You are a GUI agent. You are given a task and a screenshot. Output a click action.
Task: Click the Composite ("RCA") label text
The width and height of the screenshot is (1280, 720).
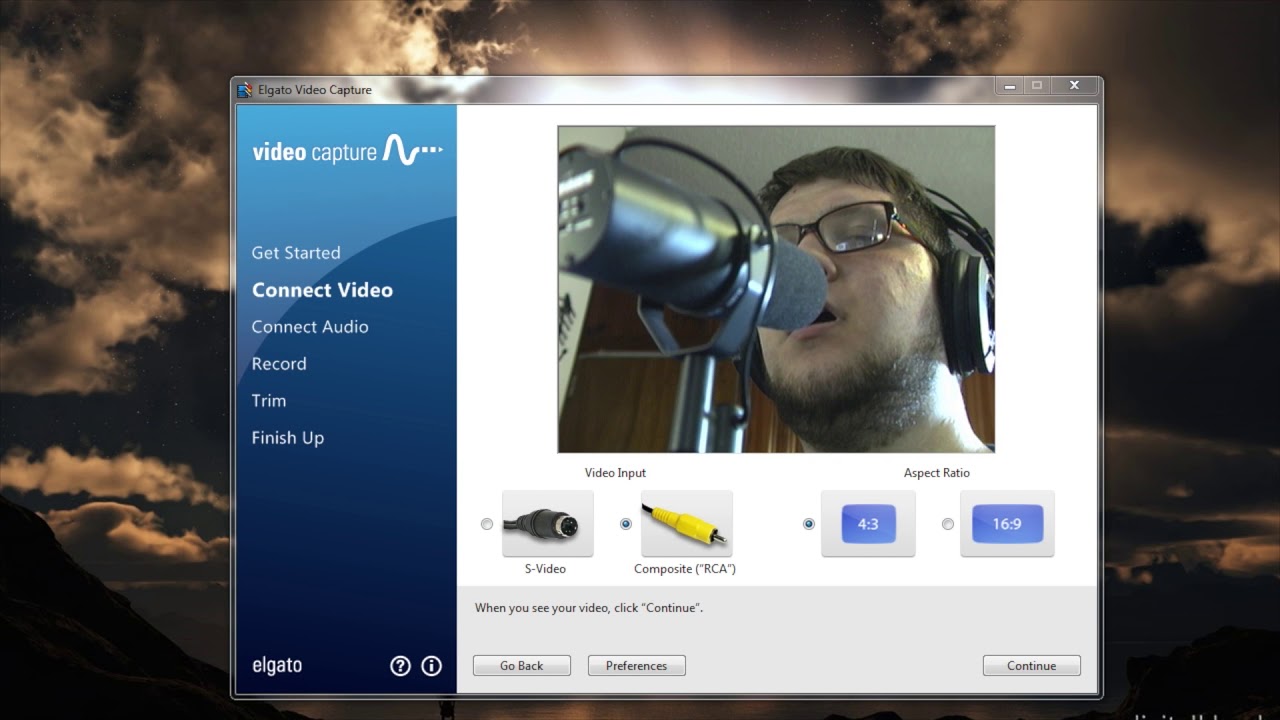click(x=685, y=569)
